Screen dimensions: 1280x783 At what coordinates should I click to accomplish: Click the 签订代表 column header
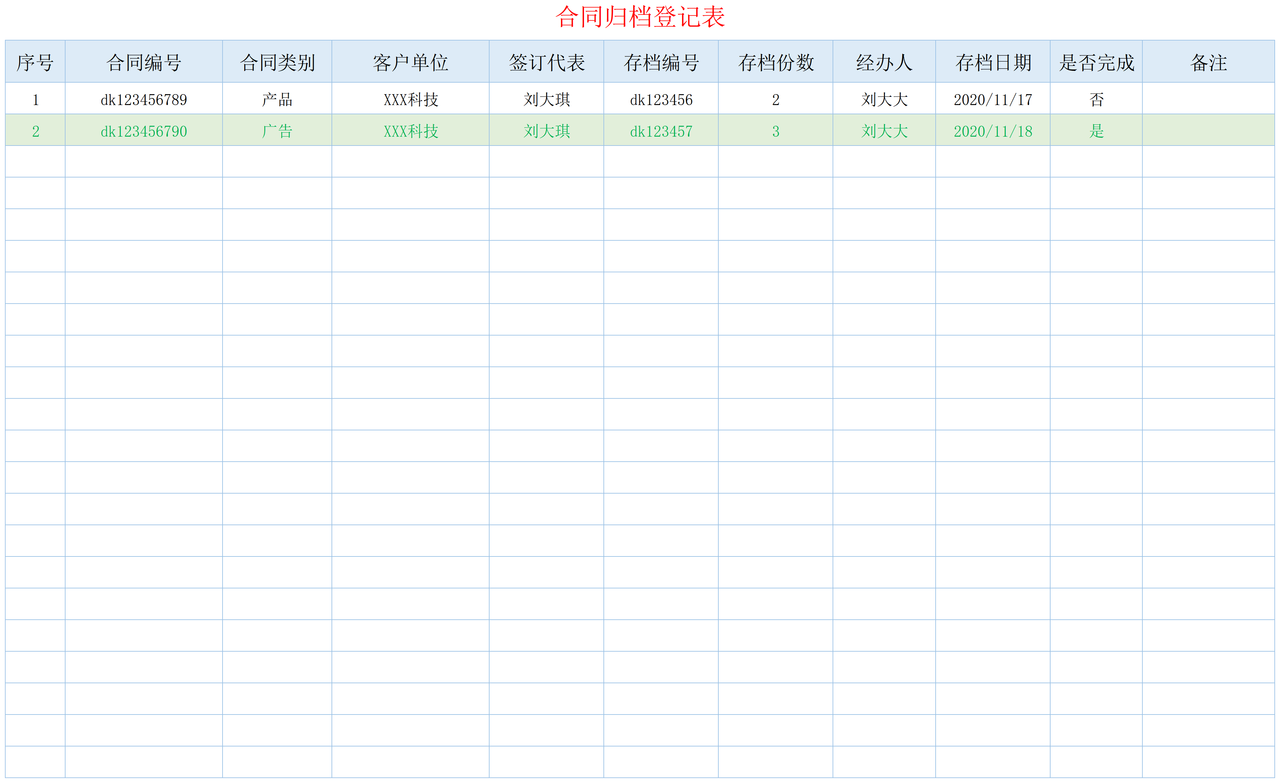click(547, 61)
